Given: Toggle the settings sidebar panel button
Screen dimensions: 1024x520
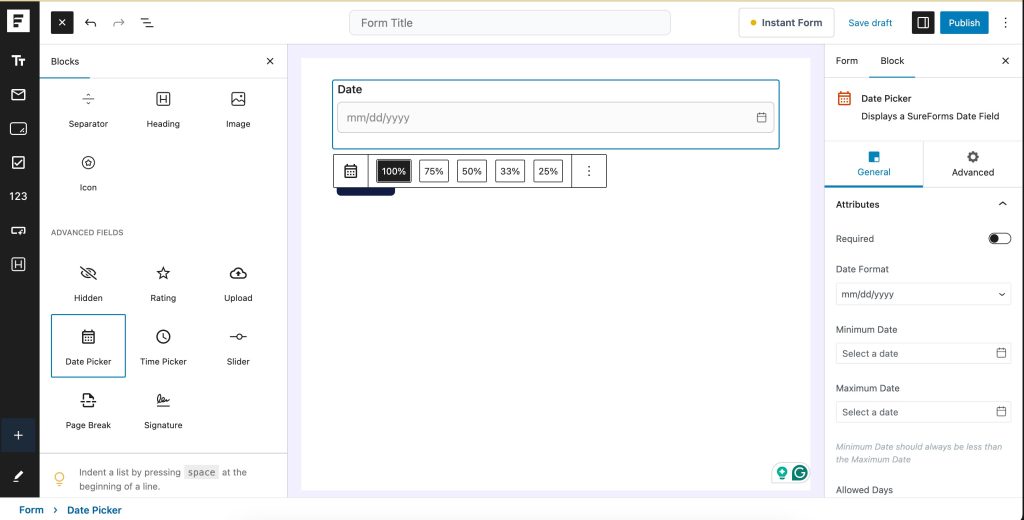Looking at the screenshot, I should [x=922, y=22].
